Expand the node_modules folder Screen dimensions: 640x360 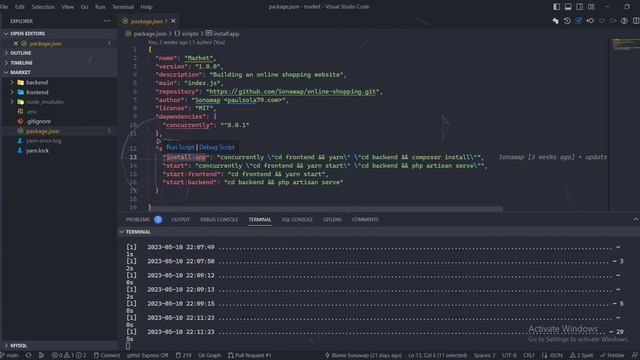point(44,102)
